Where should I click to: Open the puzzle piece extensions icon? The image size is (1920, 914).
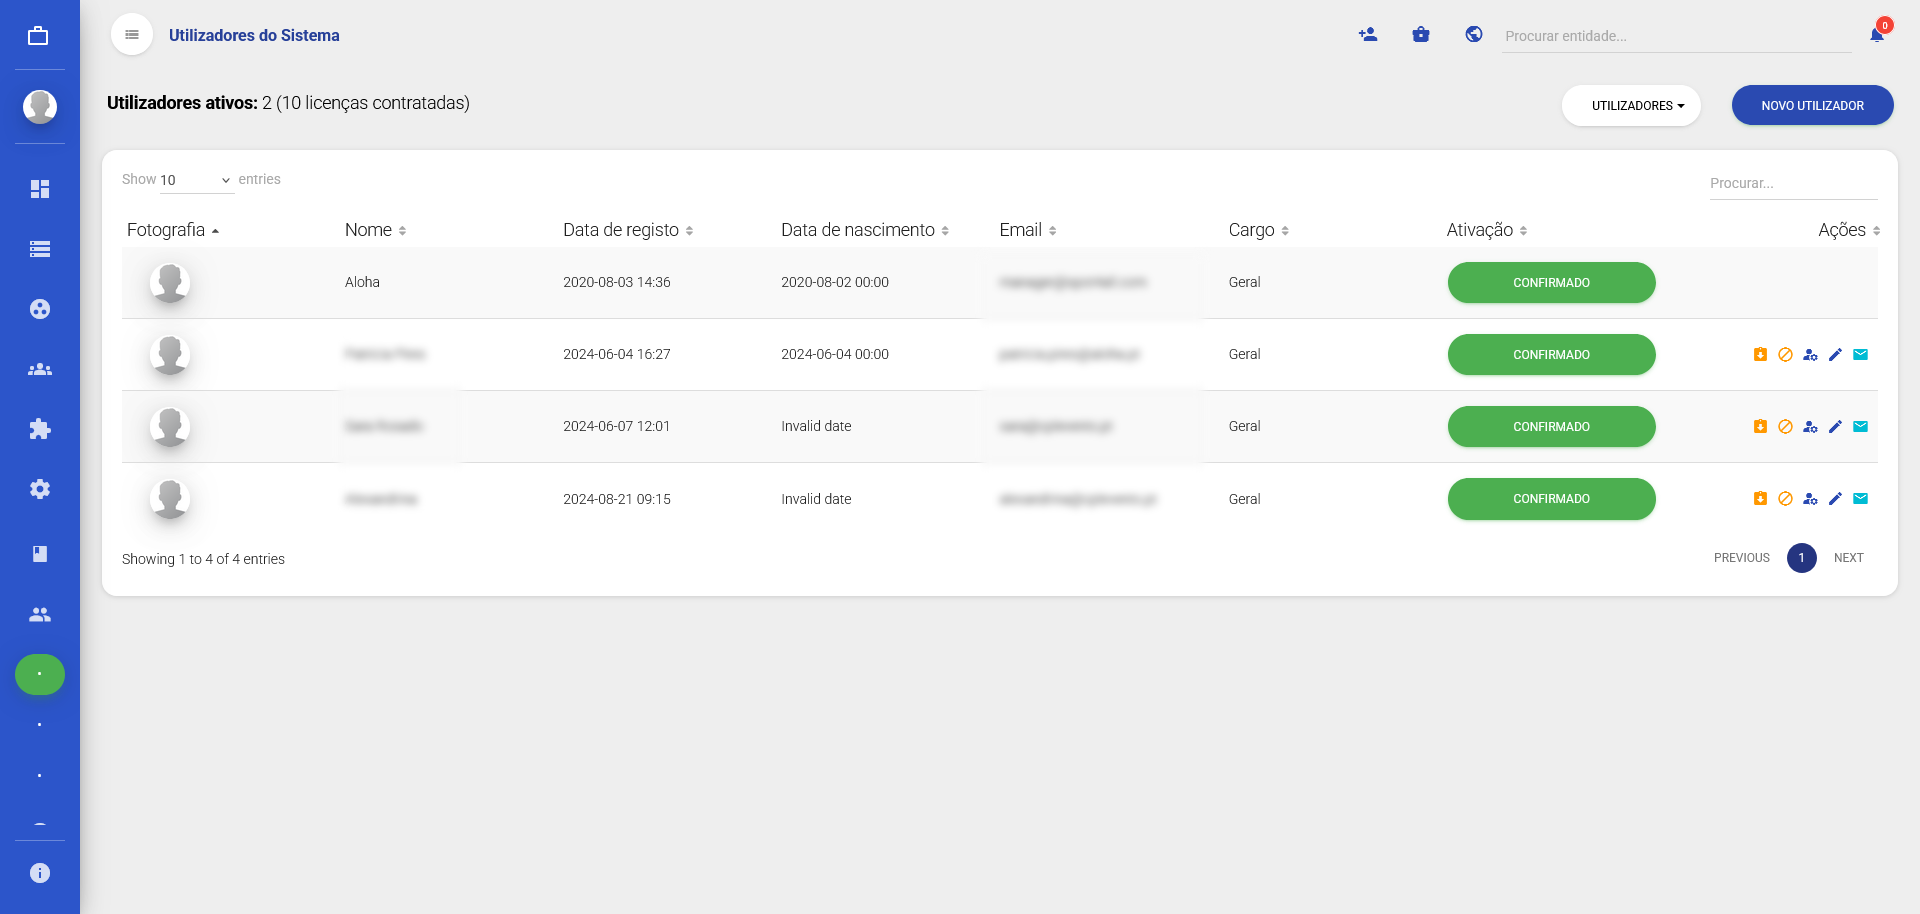40,429
